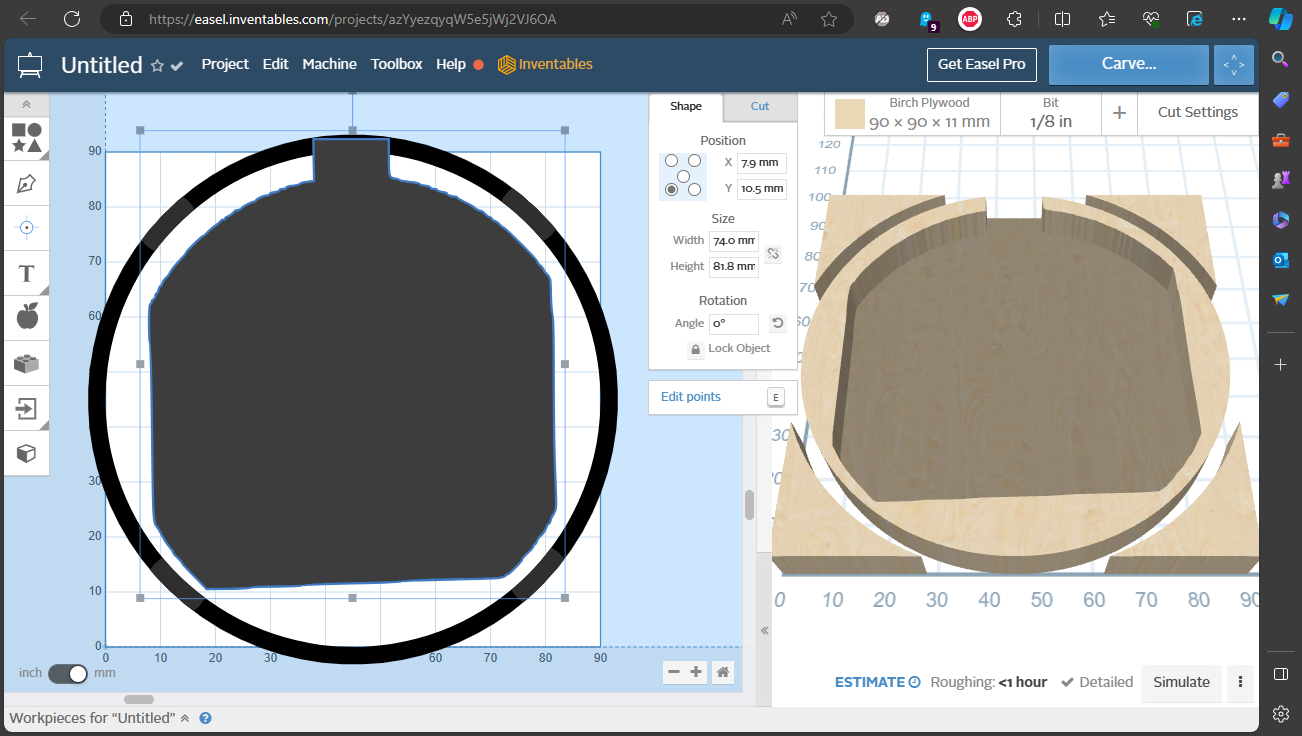Click the rotation Angle input field
1302x736 pixels.
(x=734, y=324)
